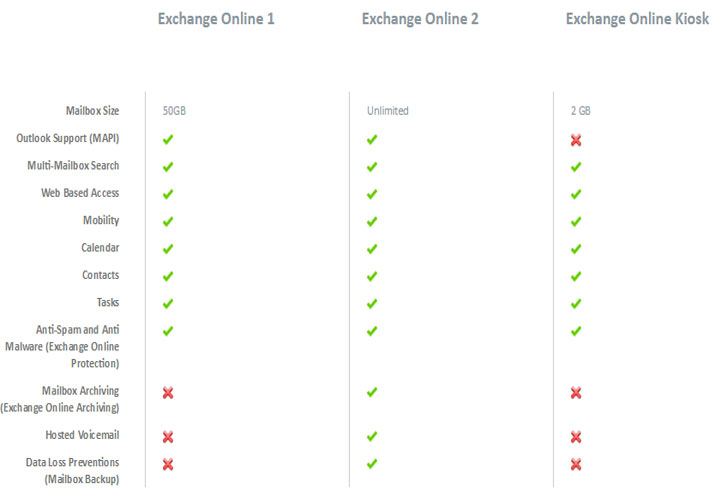The height and width of the screenshot is (500, 715).
Task: Click Calendar checkmark for Exchange Online 2
Action: (372, 249)
